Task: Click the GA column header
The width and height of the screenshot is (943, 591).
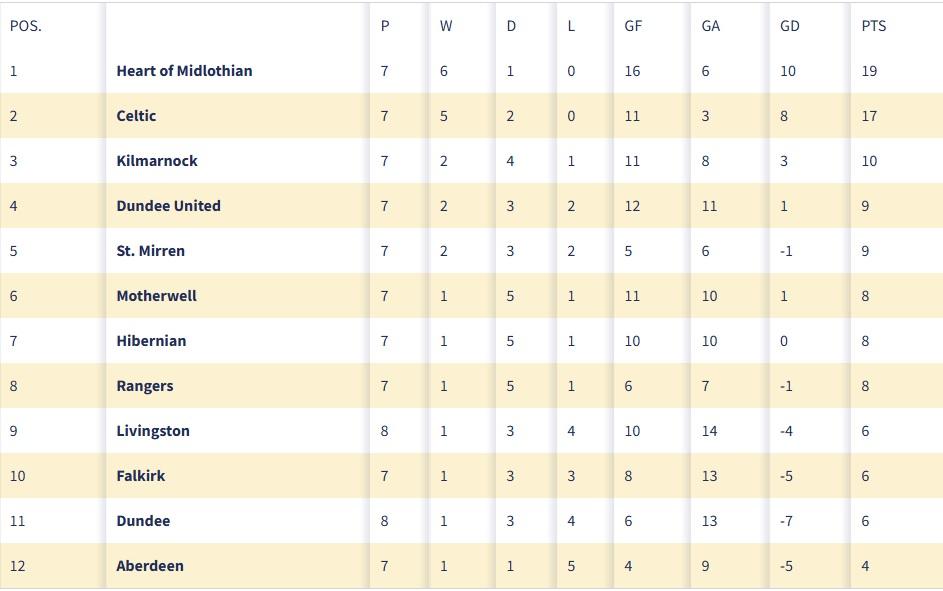Action: point(710,26)
